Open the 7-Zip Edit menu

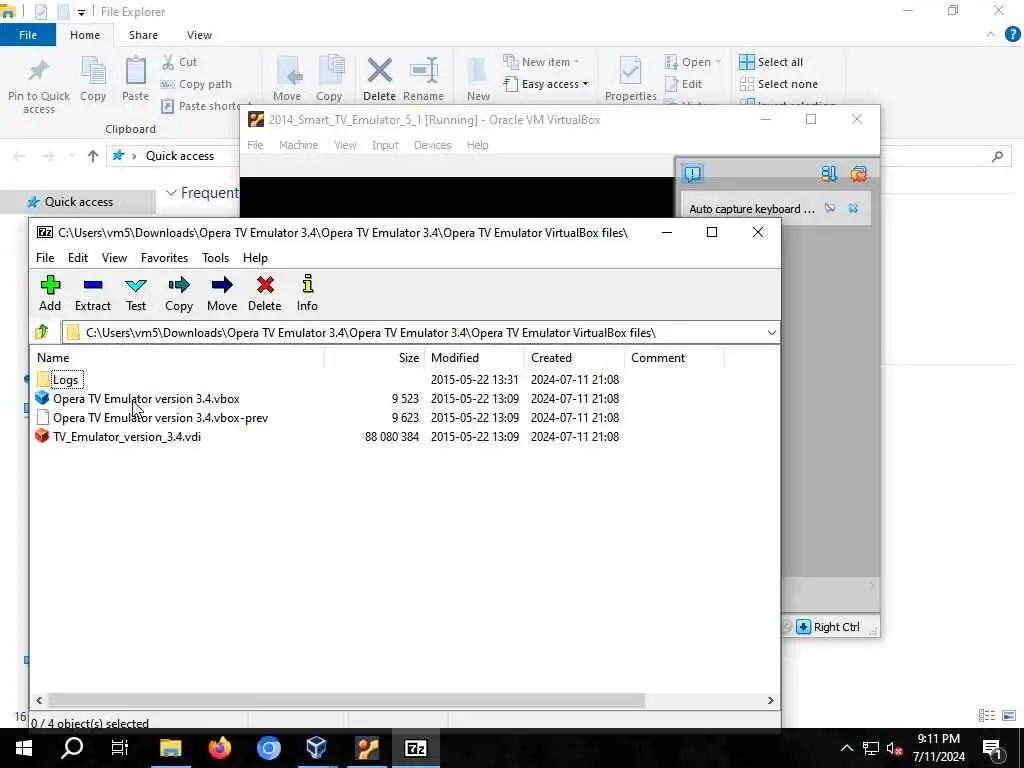click(78, 258)
